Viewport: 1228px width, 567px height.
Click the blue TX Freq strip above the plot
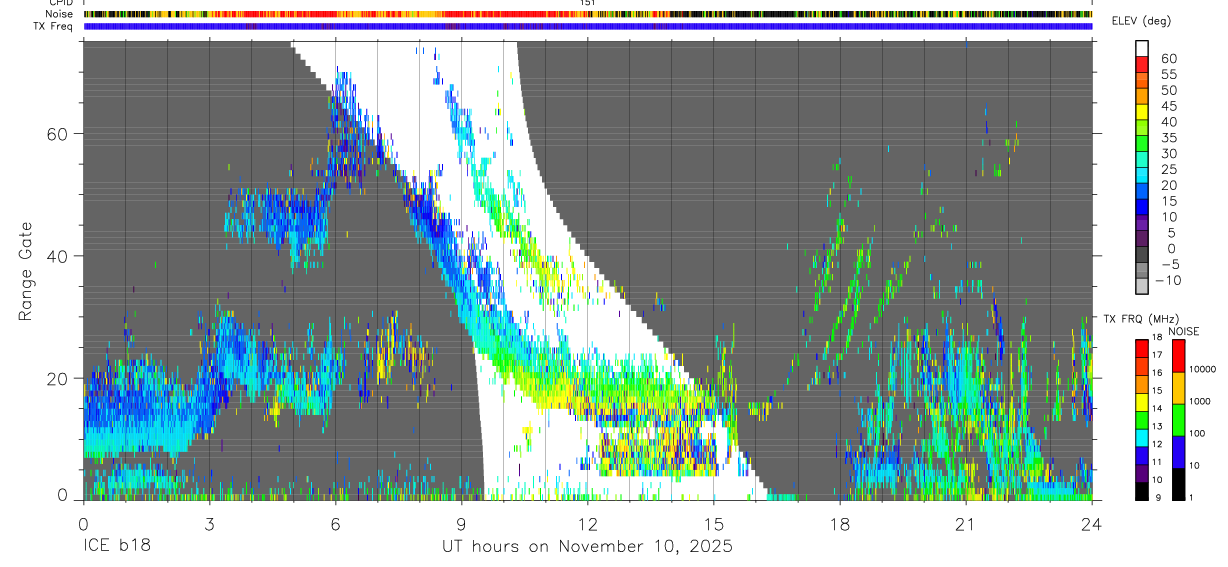[588, 26]
